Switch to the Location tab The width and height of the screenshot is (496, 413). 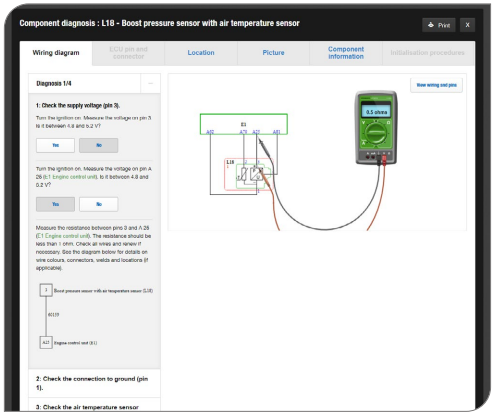(201, 53)
